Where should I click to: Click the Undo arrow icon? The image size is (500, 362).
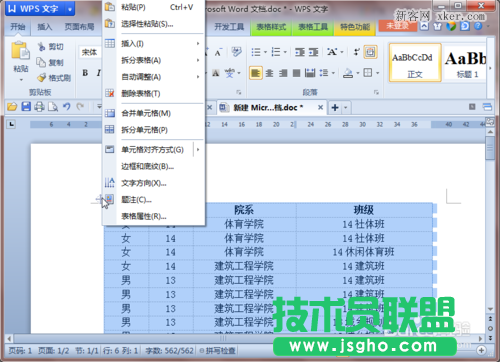(x=67, y=107)
